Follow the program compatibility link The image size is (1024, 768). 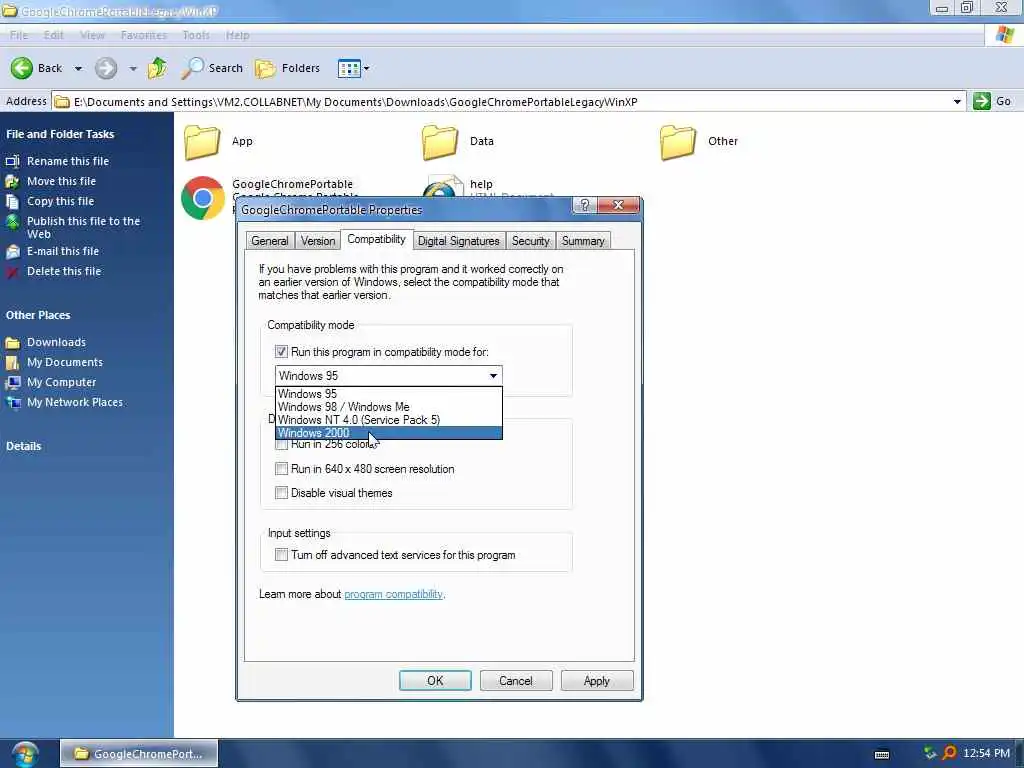393,594
